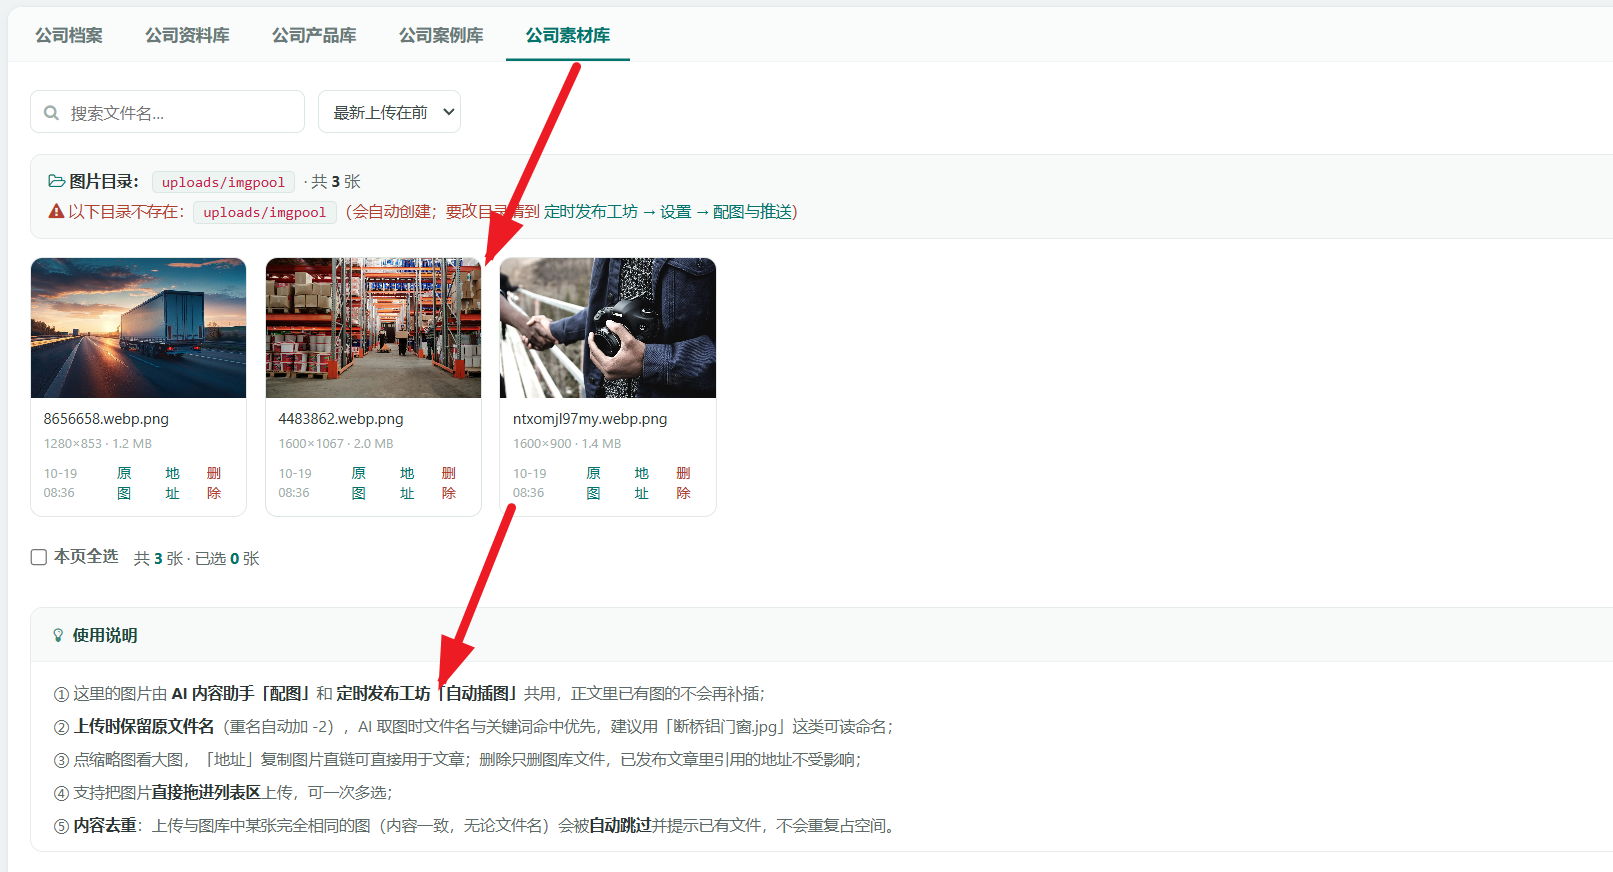Screen dimensions: 1613x872
Task: Open the handshake image ntxomjl97my.webp.png thumbnail
Action: [608, 328]
